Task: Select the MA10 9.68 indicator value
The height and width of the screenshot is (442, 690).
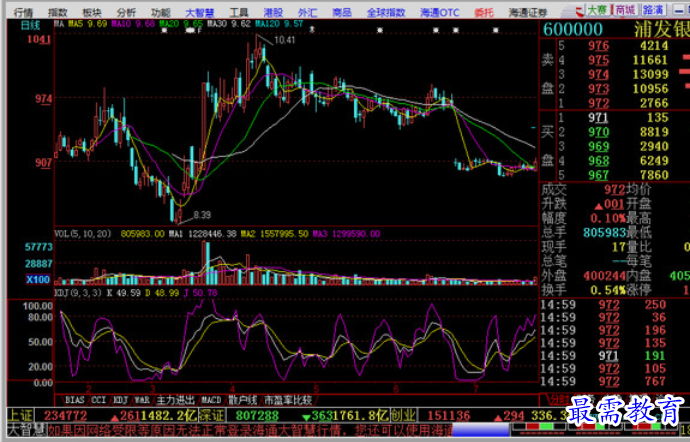Action: 134,24
